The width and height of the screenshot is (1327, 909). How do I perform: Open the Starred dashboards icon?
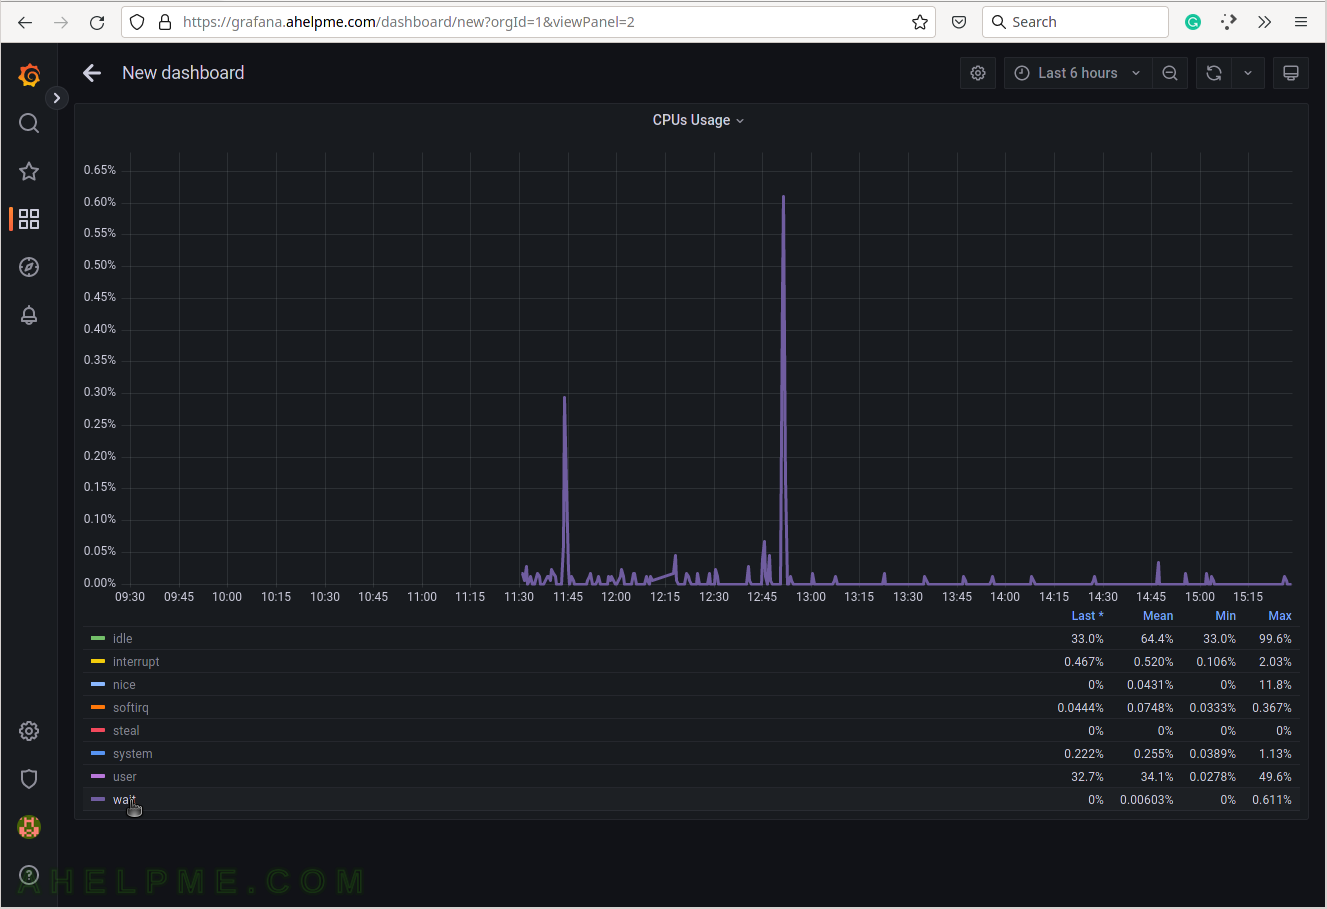[29, 171]
